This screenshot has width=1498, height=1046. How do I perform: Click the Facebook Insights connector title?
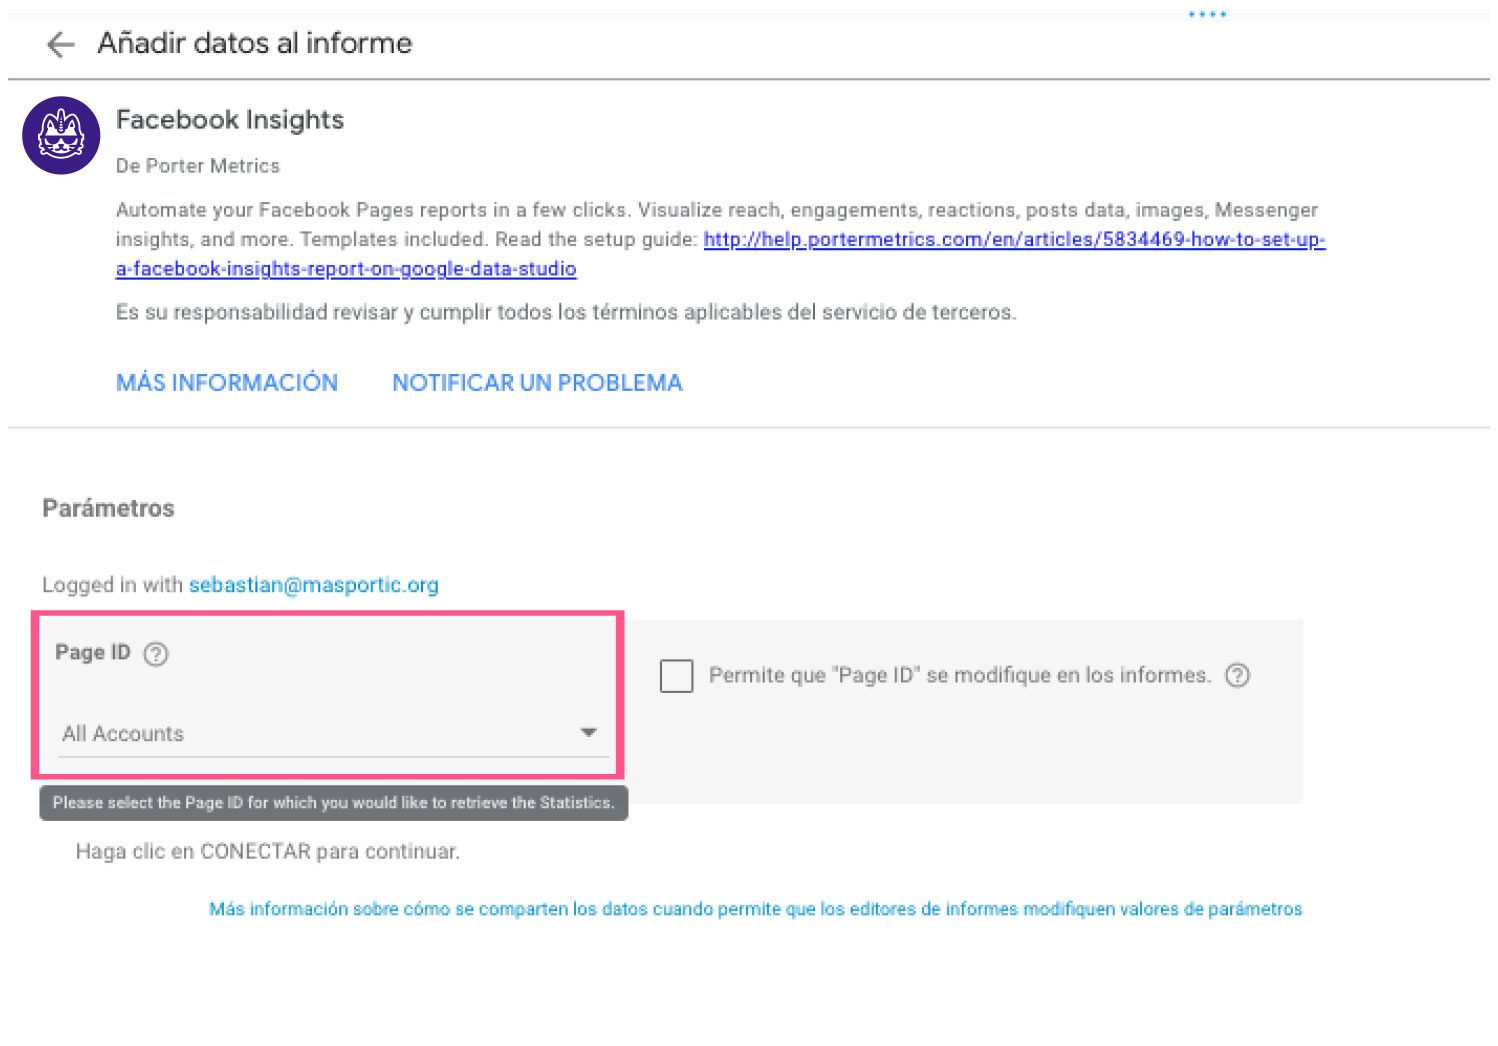pos(230,120)
